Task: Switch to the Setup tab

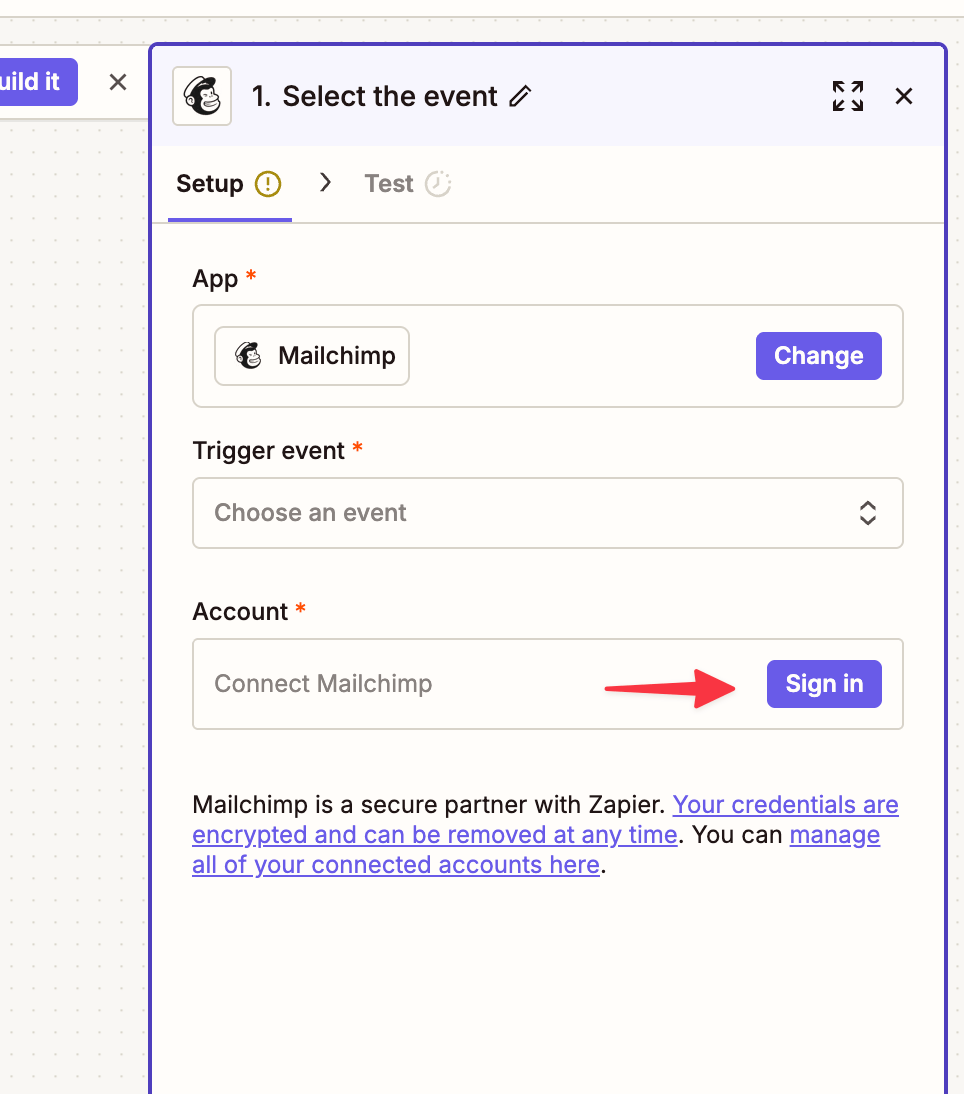Action: pos(210,184)
